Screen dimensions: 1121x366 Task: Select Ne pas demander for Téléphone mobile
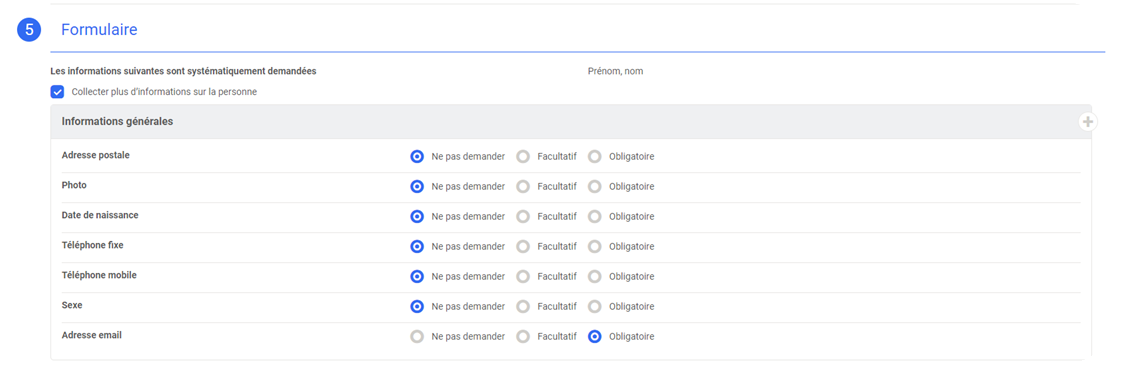pyautogui.click(x=417, y=277)
